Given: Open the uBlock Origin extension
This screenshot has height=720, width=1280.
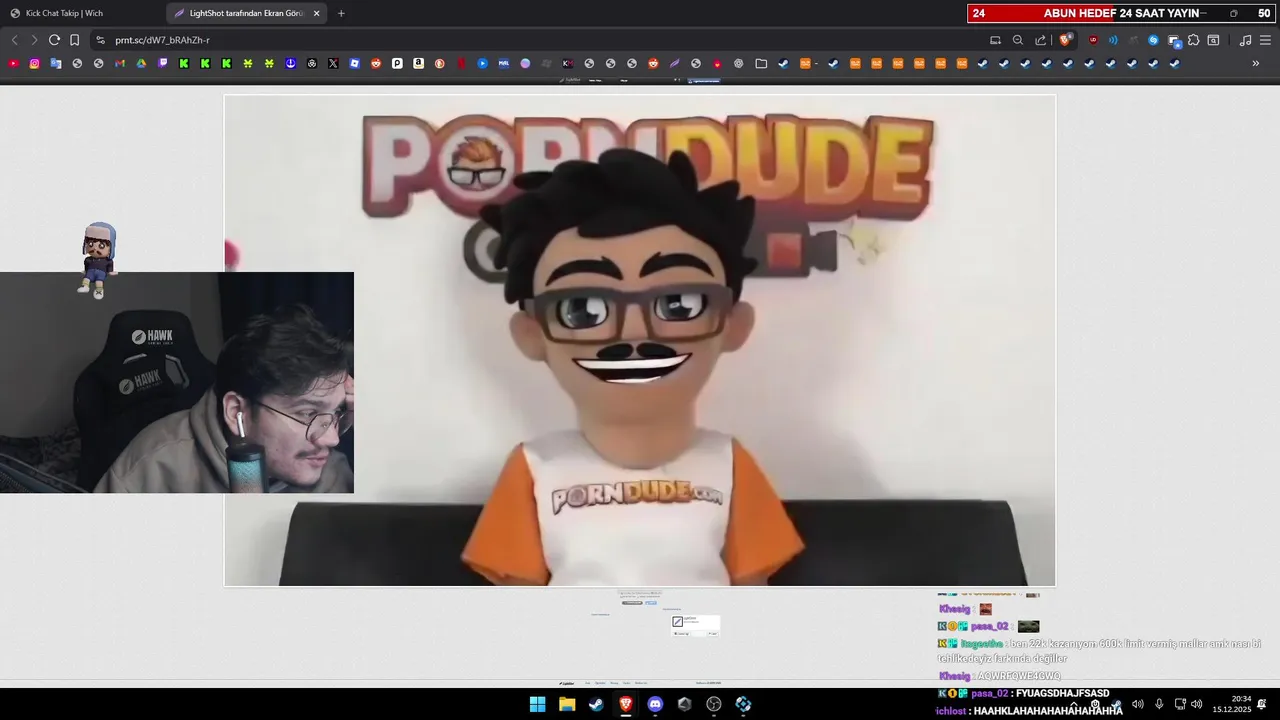Looking at the screenshot, I should click(1093, 40).
